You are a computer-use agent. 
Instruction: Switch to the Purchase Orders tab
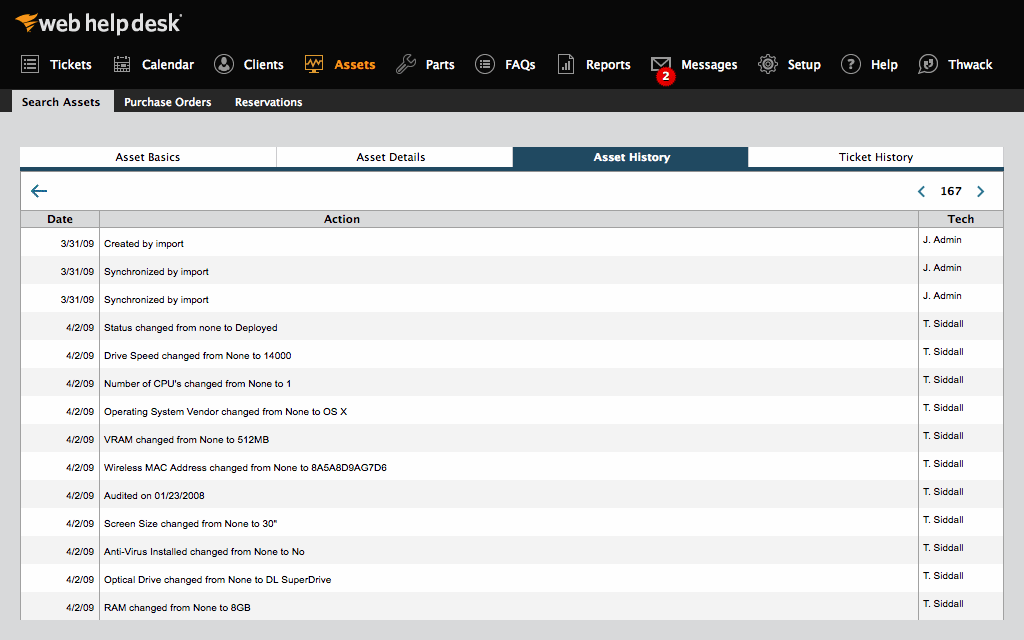pos(167,101)
